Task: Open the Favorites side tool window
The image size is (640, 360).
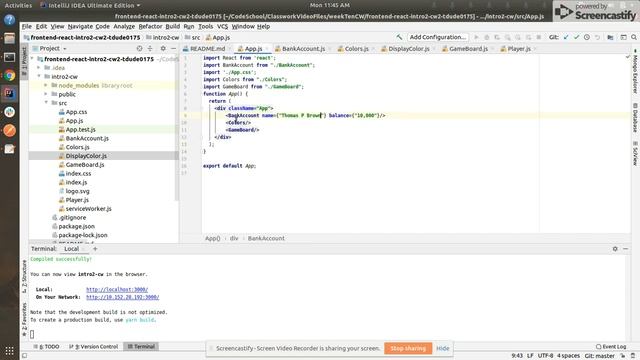Action: [24, 319]
